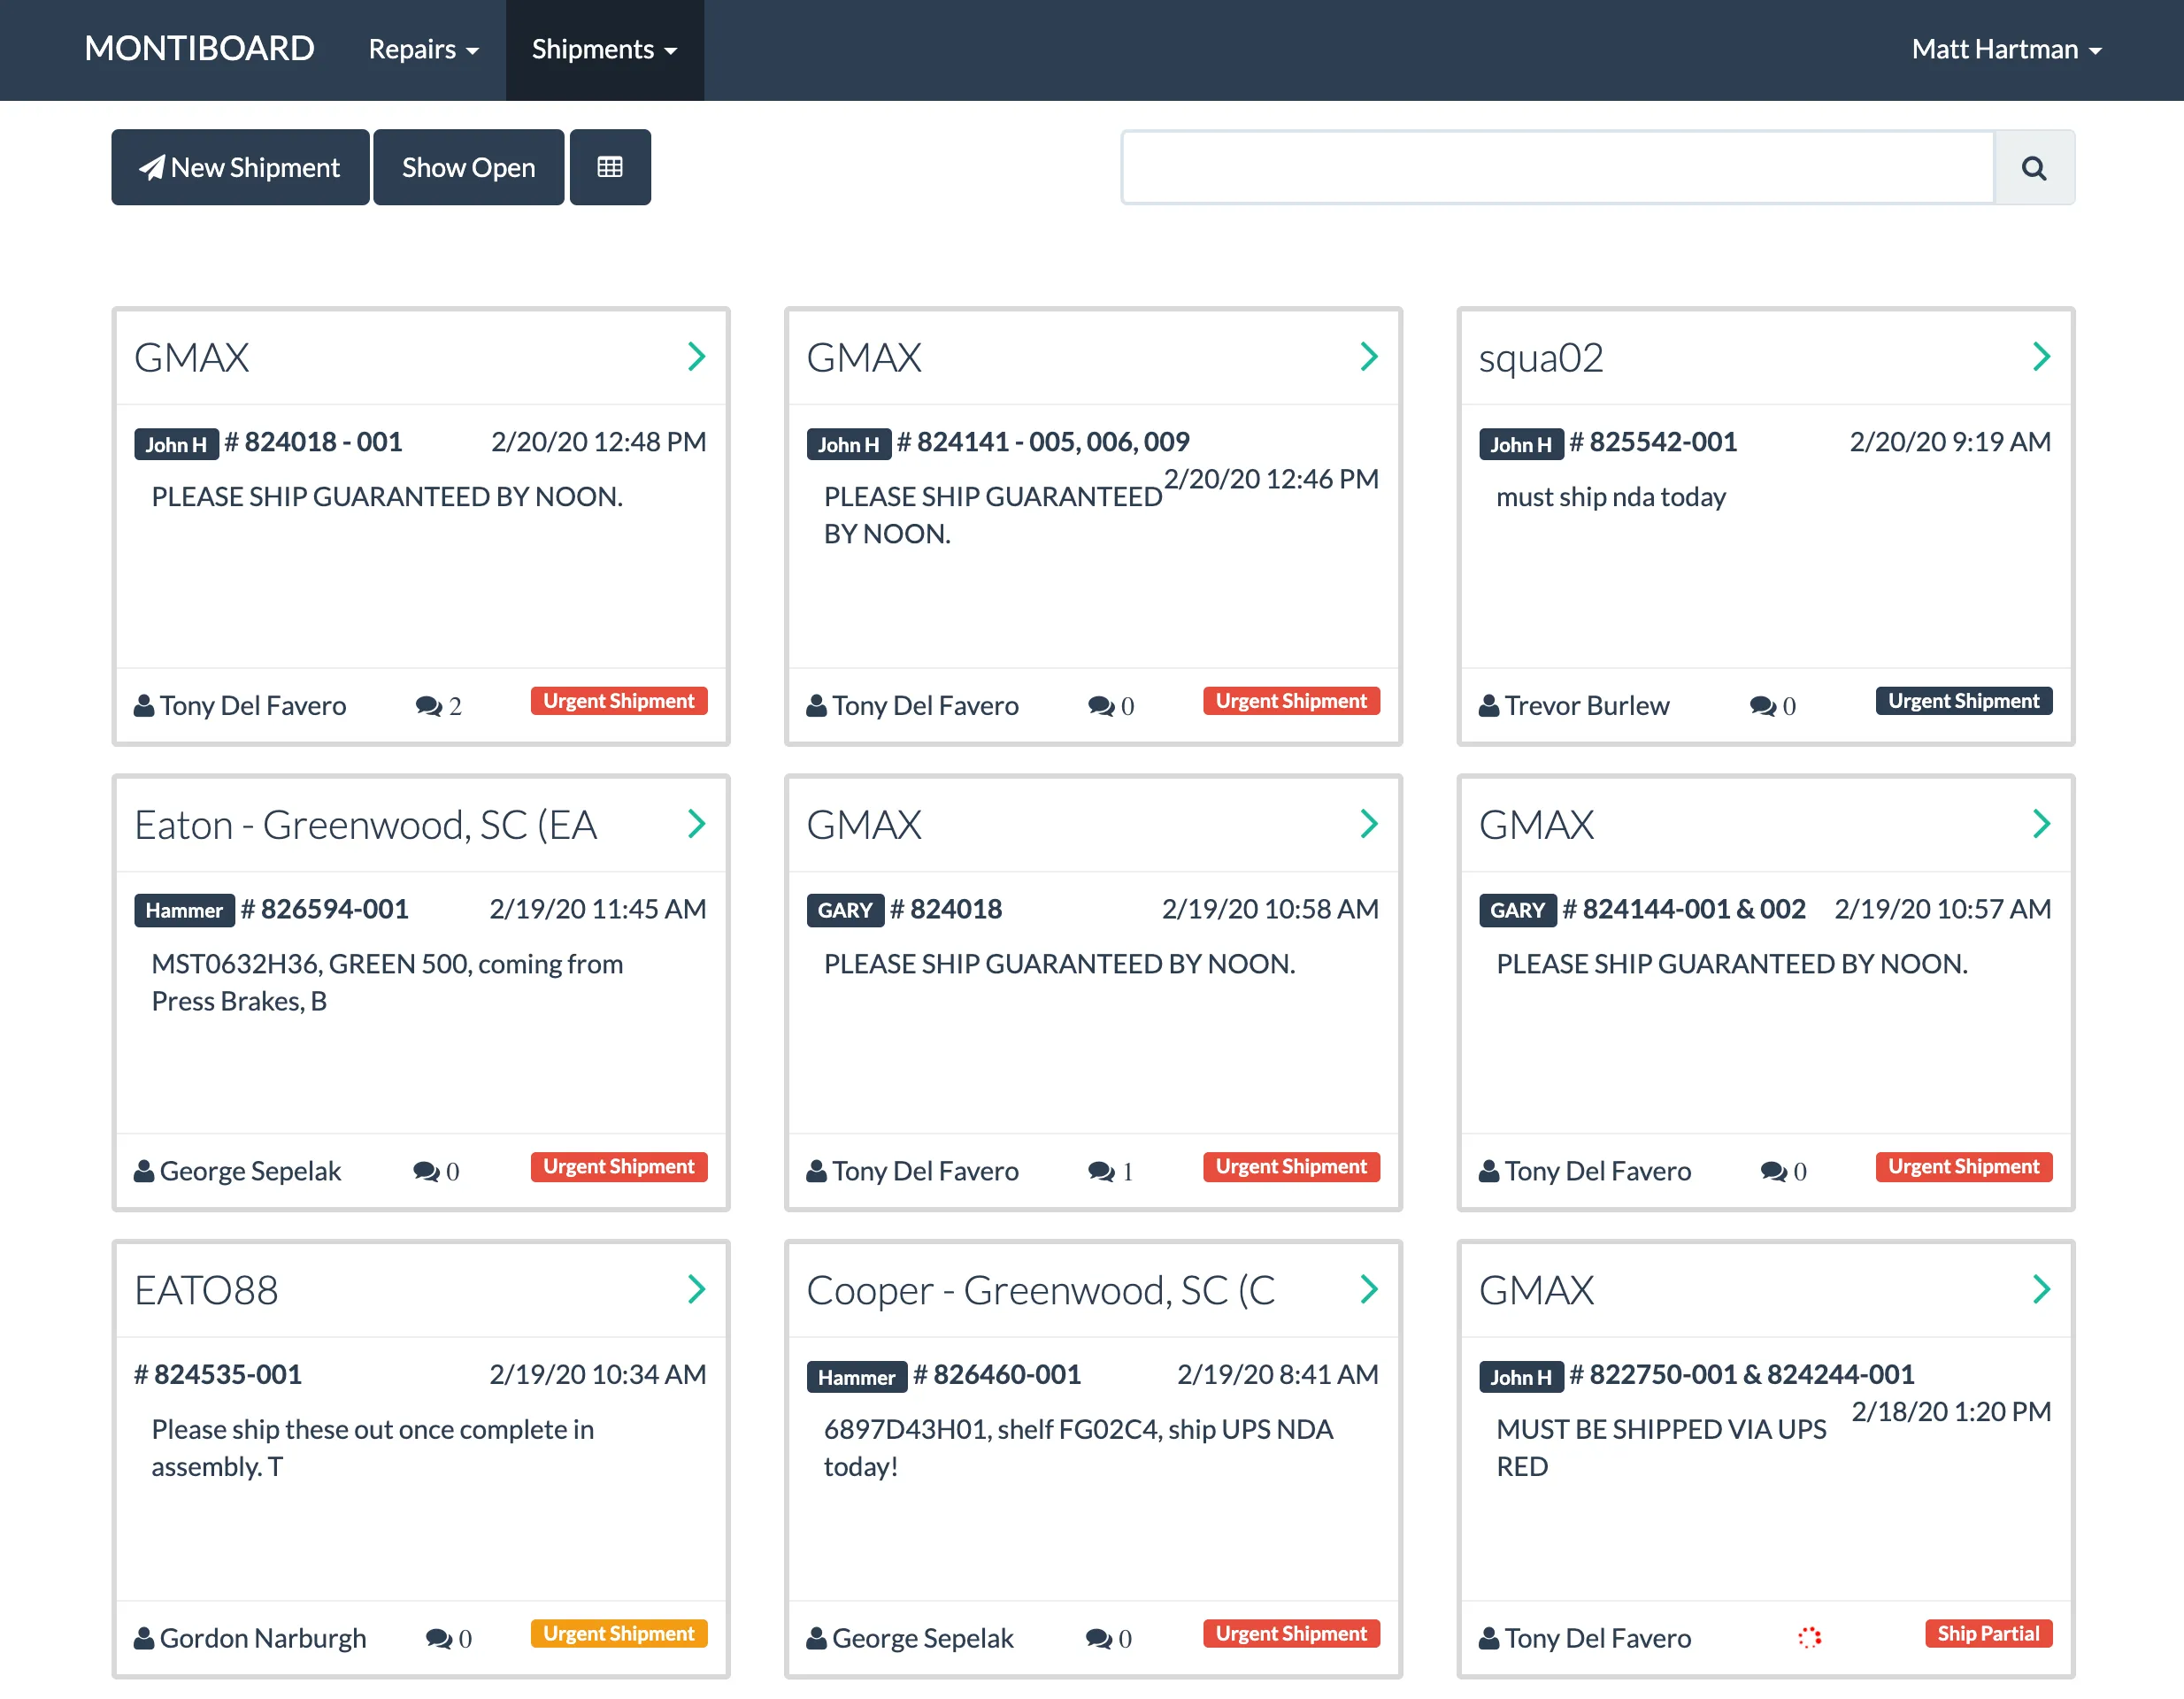The image size is (2184, 1699).
Task: Click timestamp 2/19/20 8:41 AM
Action: tap(1277, 1375)
